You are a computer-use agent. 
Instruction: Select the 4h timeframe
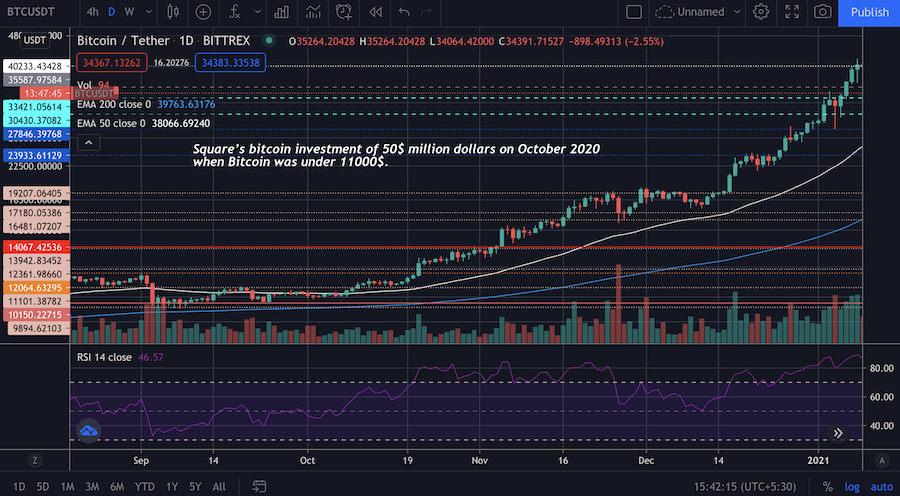click(x=92, y=11)
